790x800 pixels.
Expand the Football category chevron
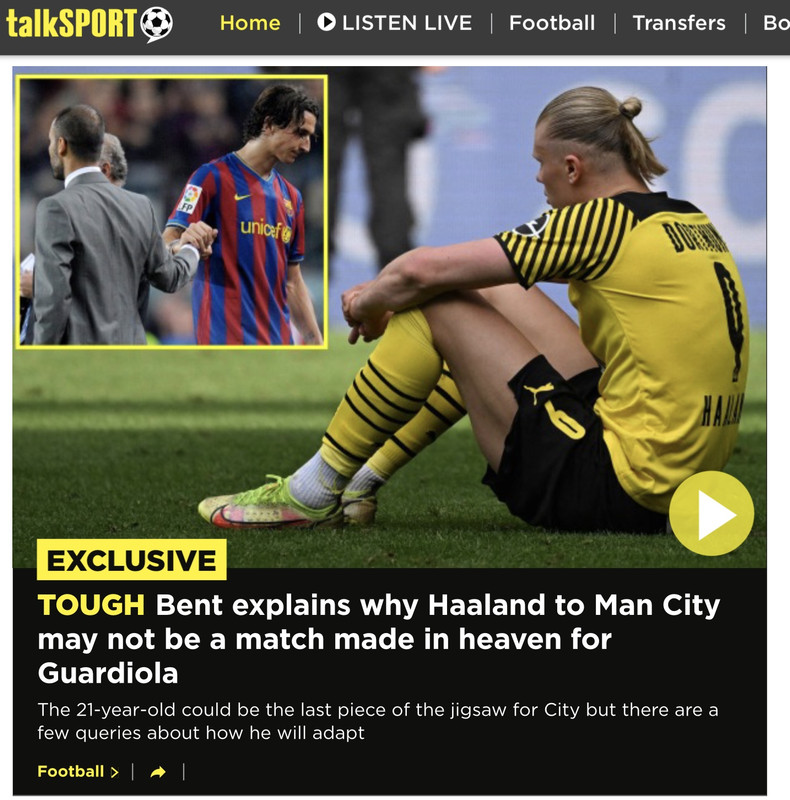point(115,772)
